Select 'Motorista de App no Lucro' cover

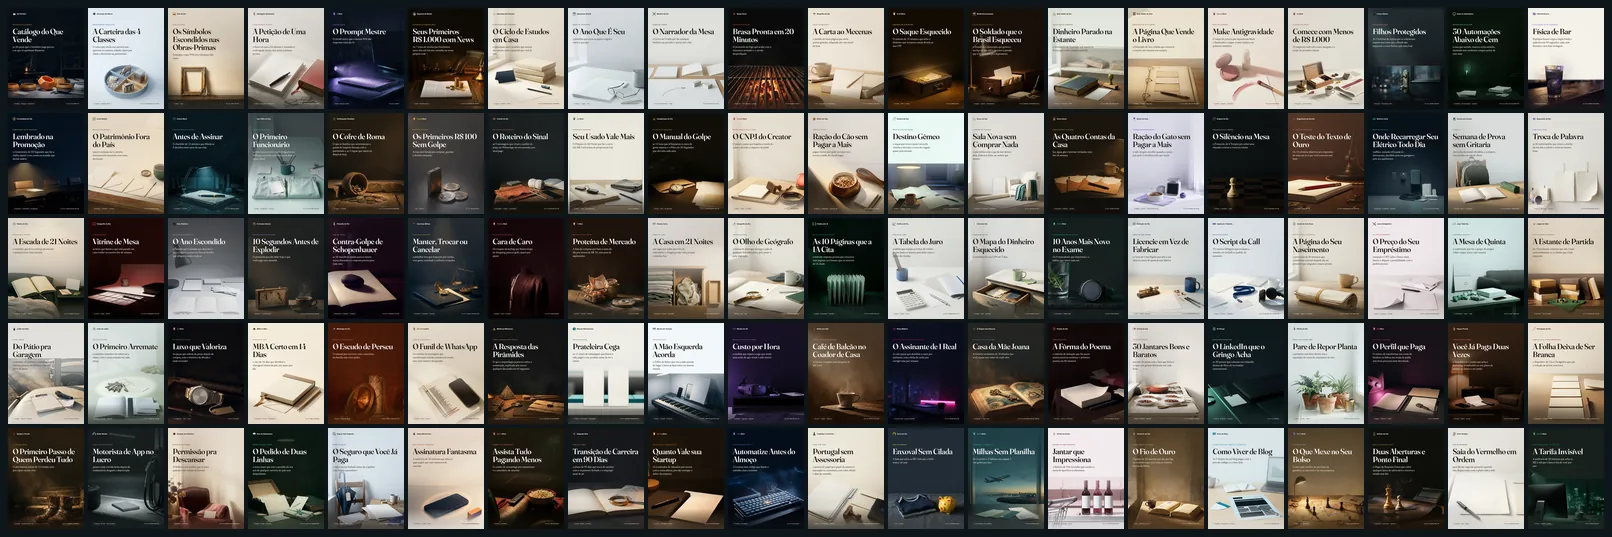point(125,479)
